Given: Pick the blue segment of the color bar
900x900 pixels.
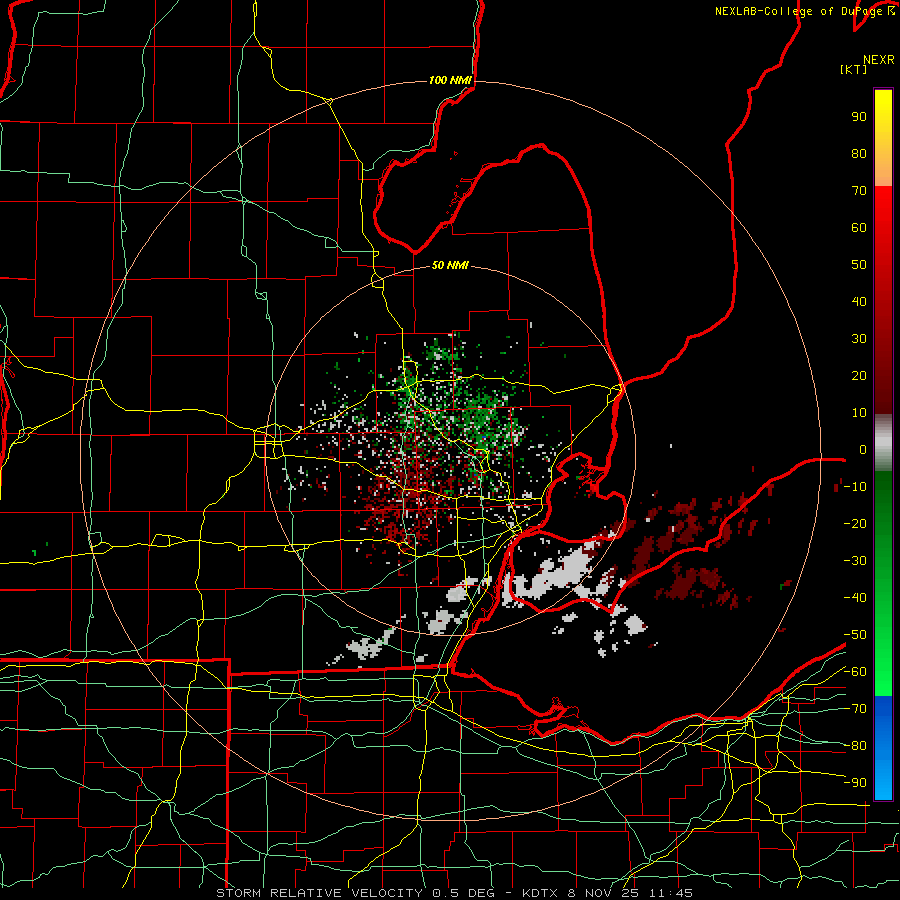Looking at the screenshot, I should click(x=883, y=748).
